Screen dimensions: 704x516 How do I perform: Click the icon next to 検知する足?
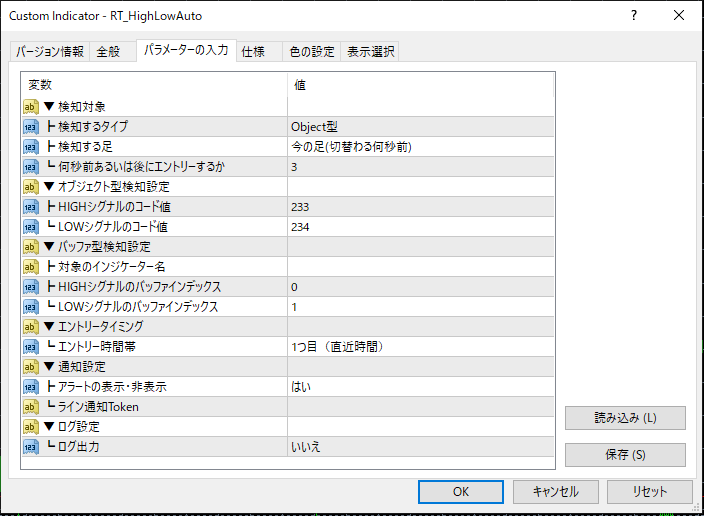point(31,146)
